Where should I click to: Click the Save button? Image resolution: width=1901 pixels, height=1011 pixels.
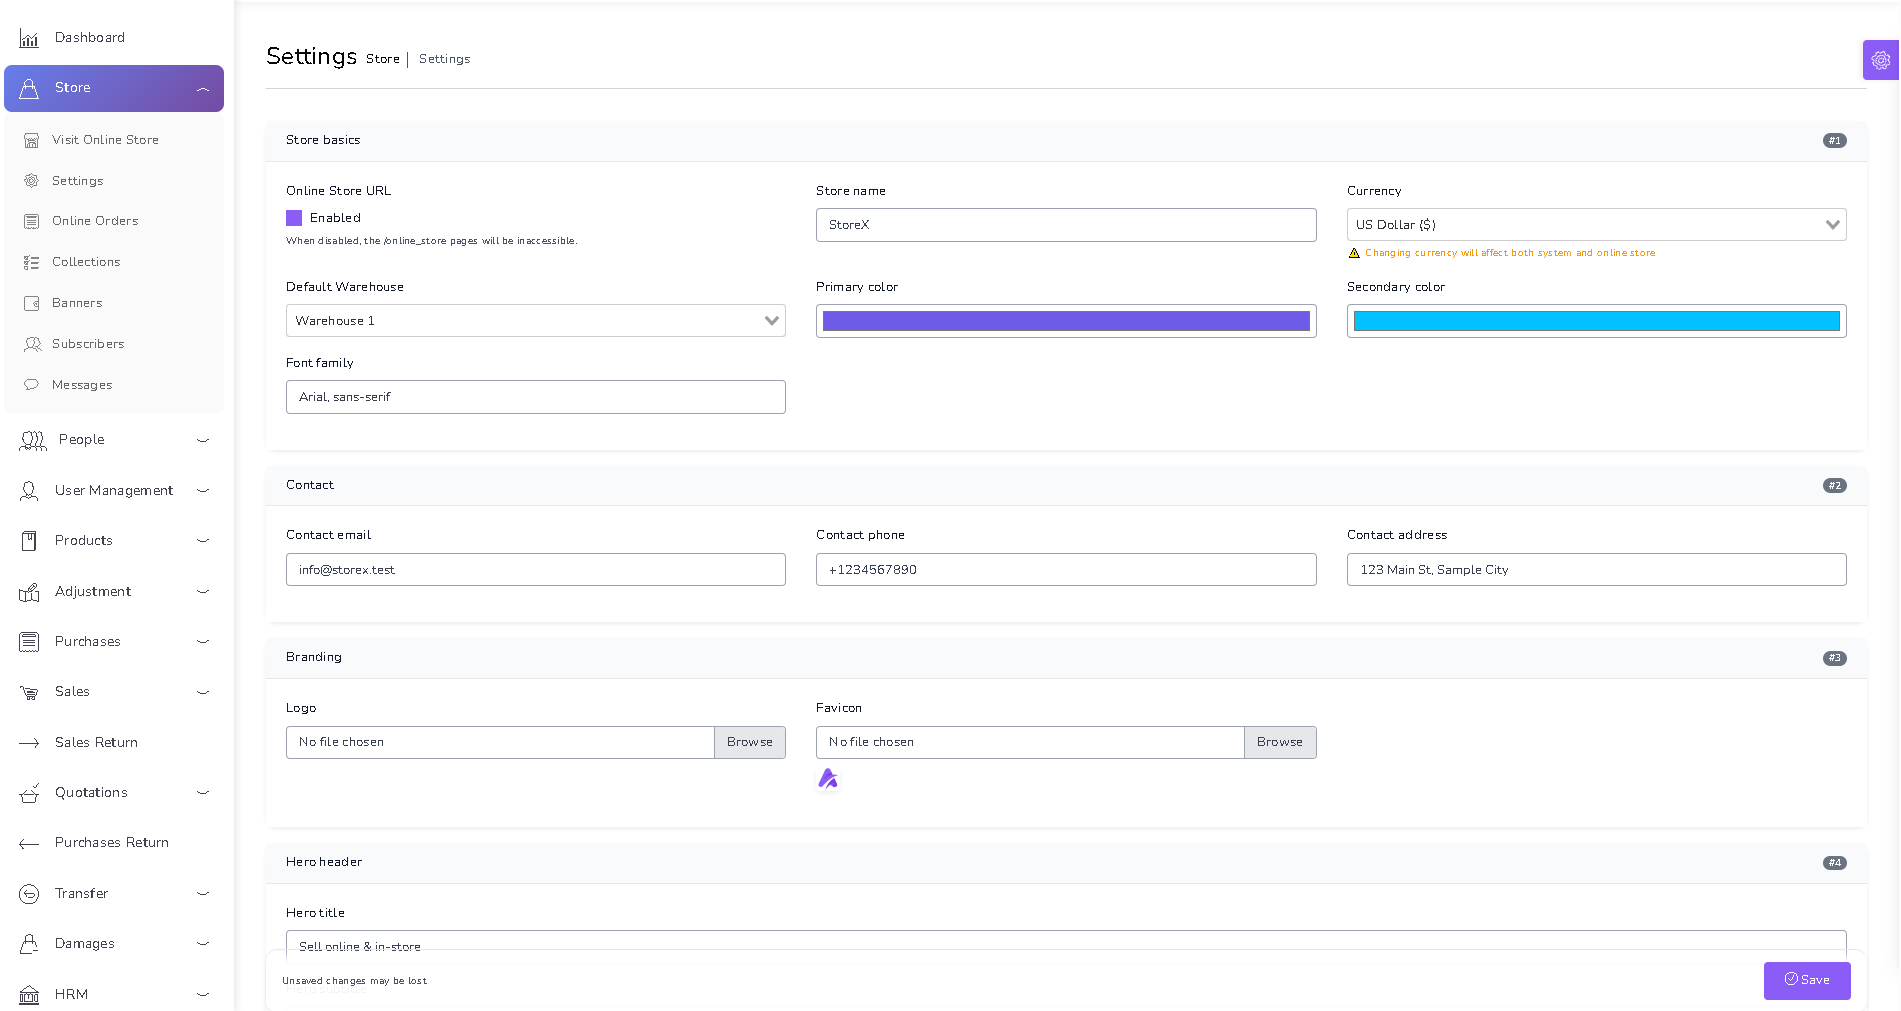[x=1807, y=981]
